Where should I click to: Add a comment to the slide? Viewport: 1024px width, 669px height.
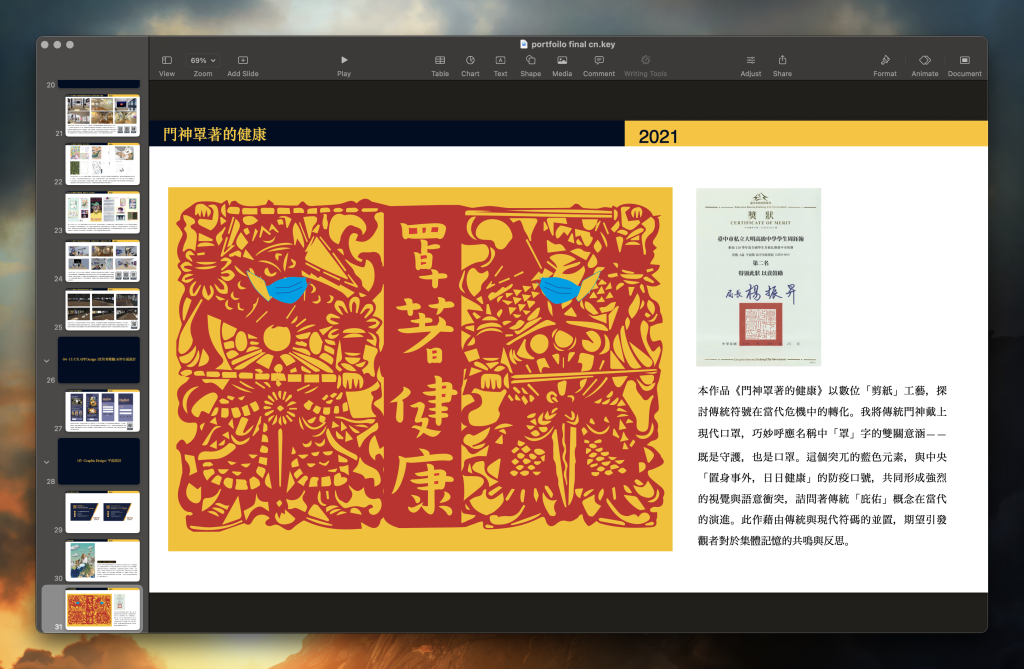click(x=598, y=60)
